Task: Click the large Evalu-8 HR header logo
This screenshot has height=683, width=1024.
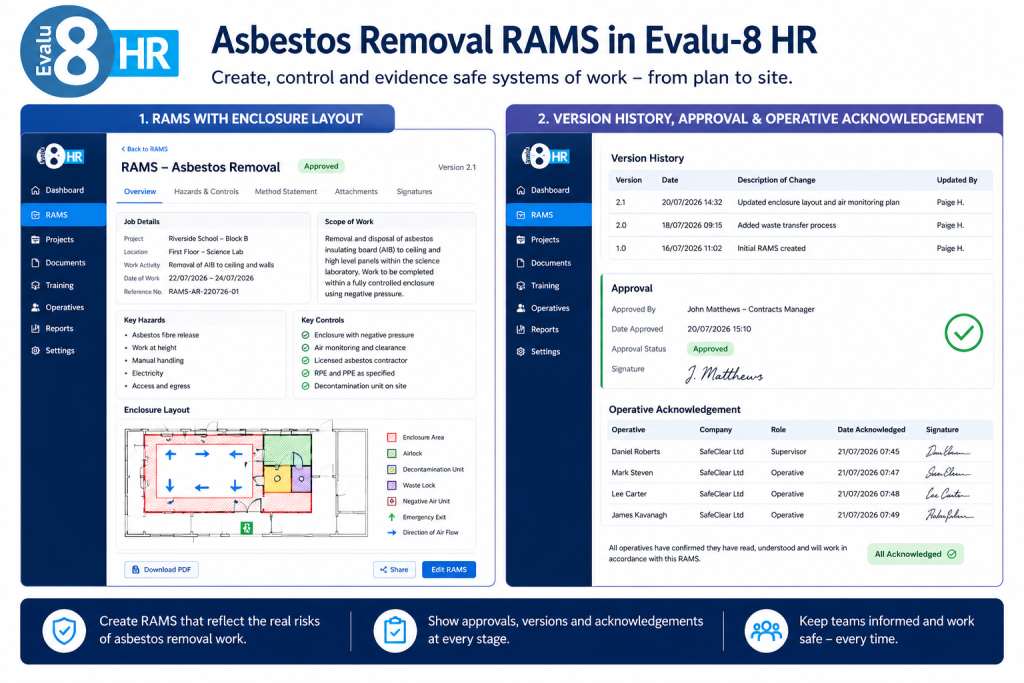Action: [x=99, y=52]
